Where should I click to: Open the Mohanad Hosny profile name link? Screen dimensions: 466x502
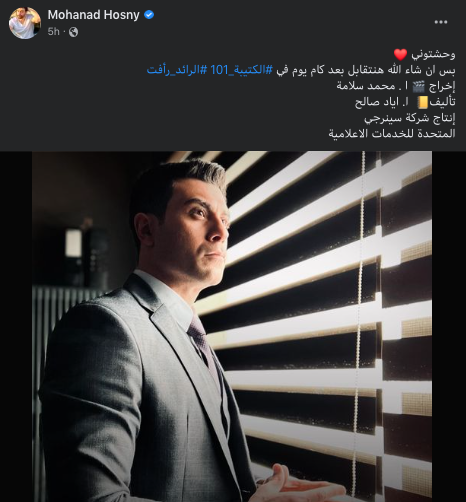point(93,15)
